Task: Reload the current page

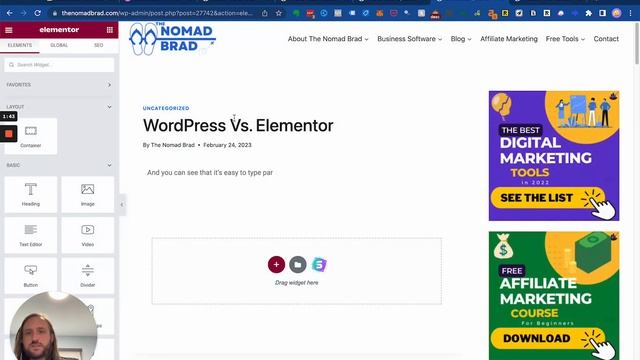Action: pos(38,13)
